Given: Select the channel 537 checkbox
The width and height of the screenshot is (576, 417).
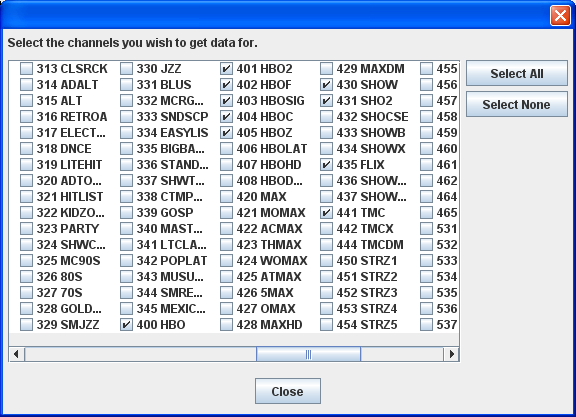Looking at the screenshot, I should pos(426,325).
